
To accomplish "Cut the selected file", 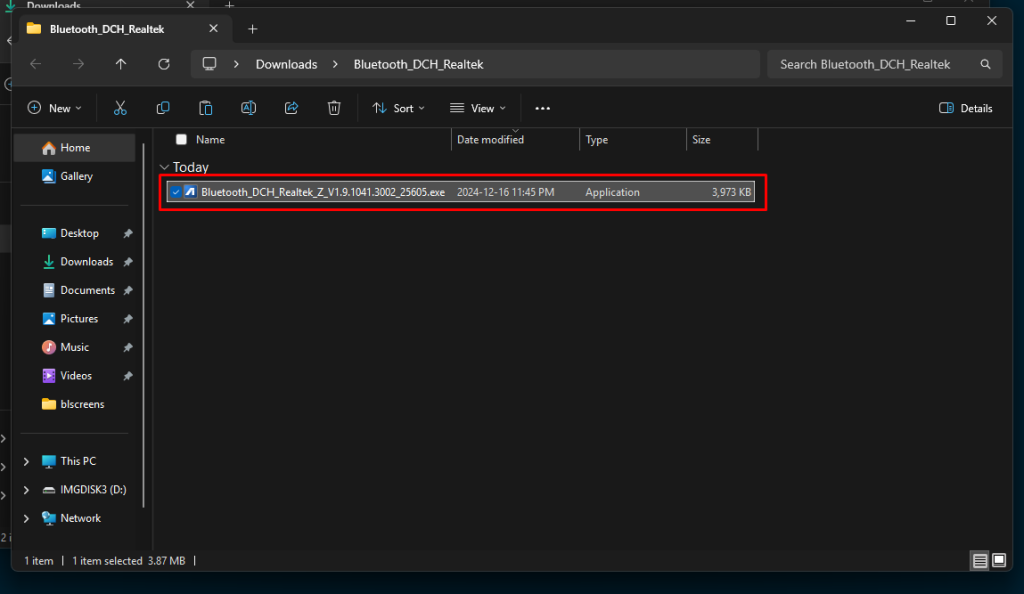I will (x=120, y=107).
